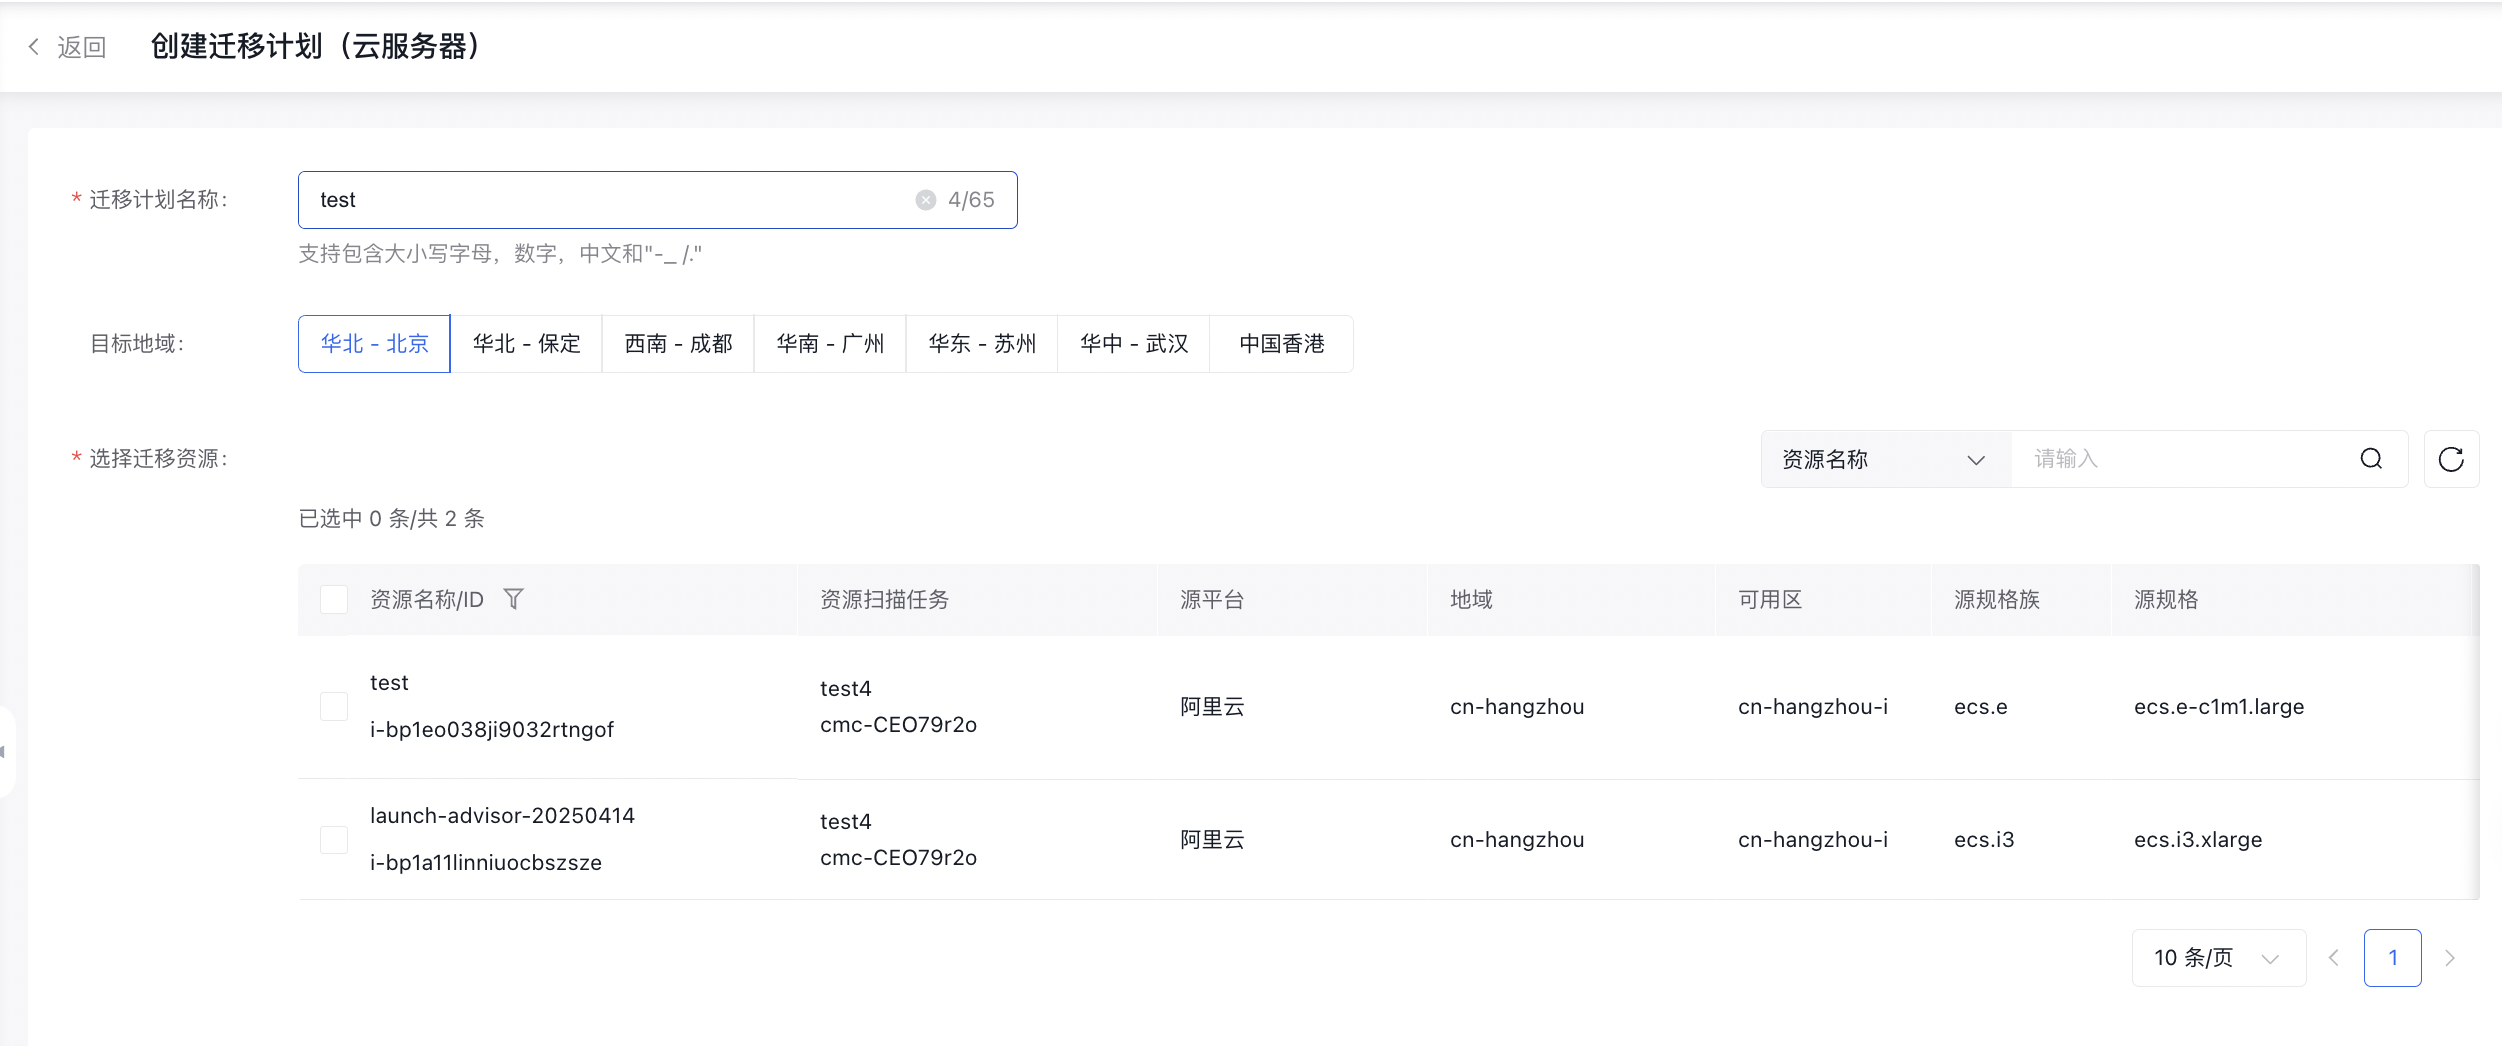This screenshot has height=1046, width=2502.
Task: Select target region 华中 - 武汉
Action: [1134, 344]
